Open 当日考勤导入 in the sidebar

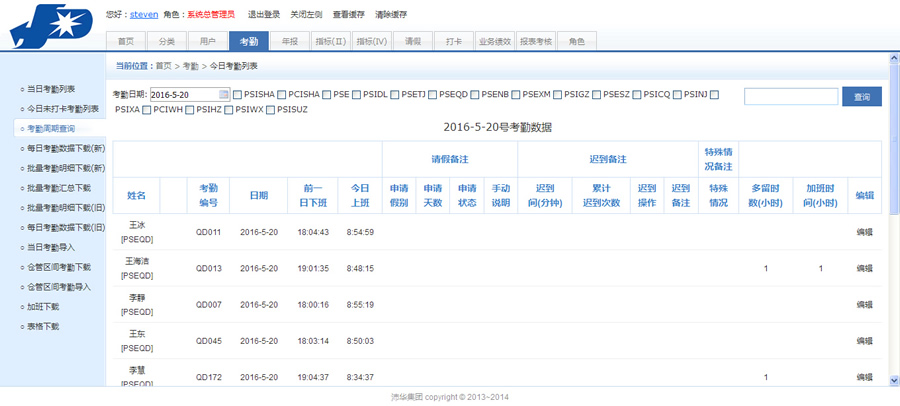pyautogui.click(x=51, y=247)
